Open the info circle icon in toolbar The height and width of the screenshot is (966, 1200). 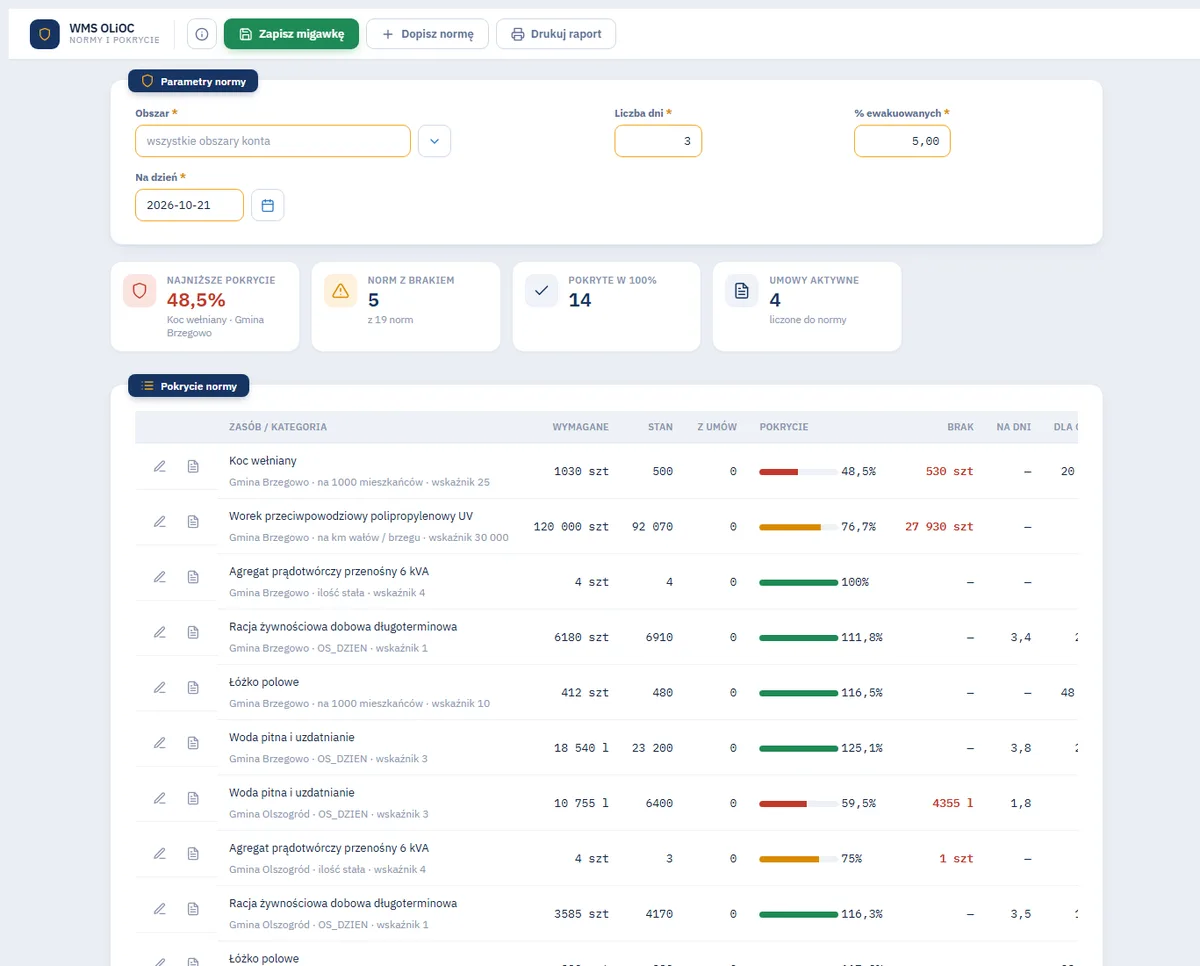pyautogui.click(x=202, y=34)
